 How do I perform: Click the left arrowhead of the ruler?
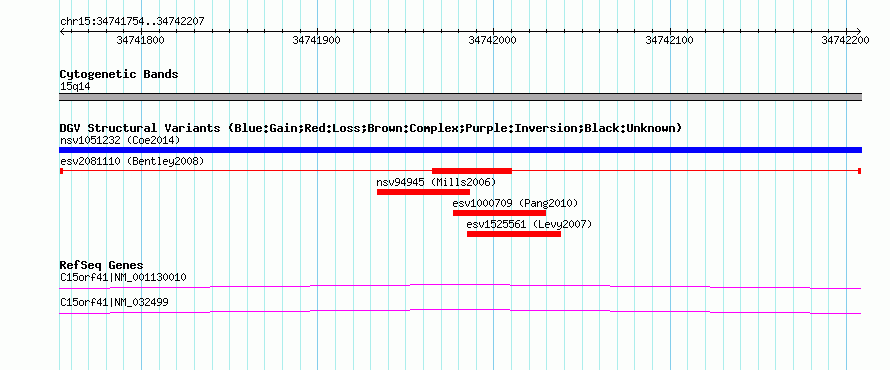click(x=62, y=31)
